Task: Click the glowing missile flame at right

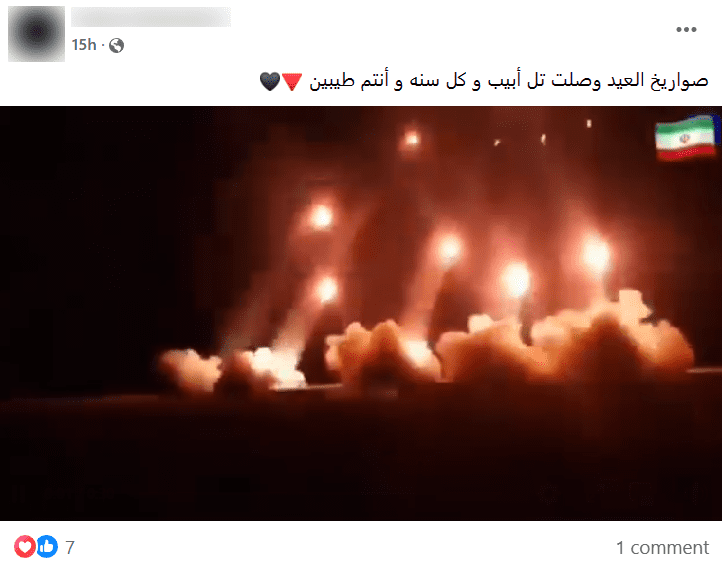Action: click(595, 255)
